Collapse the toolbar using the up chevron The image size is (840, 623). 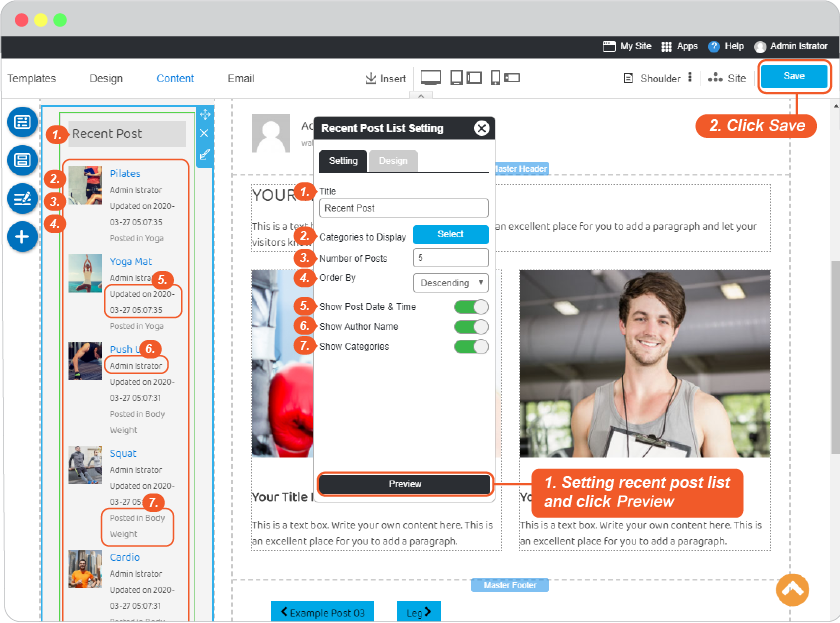421,96
